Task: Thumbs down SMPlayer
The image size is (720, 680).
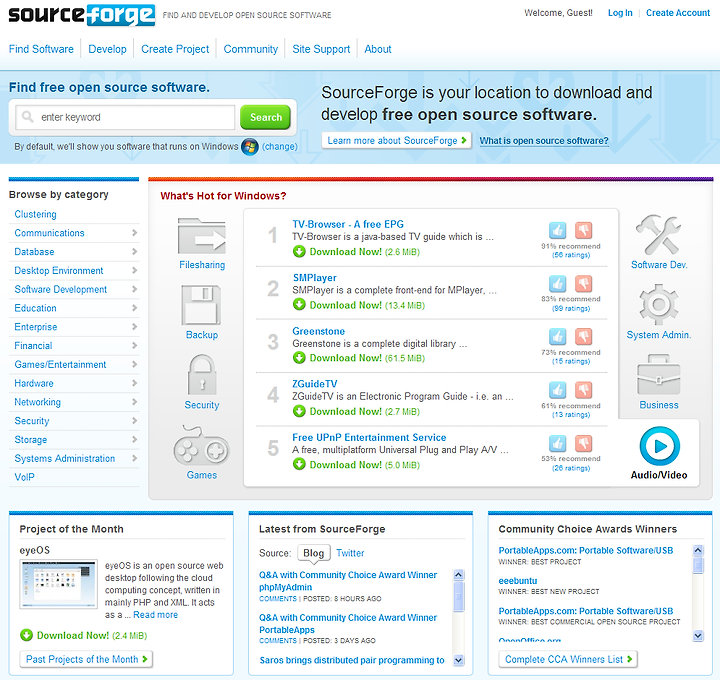Action: pos(584,283)
